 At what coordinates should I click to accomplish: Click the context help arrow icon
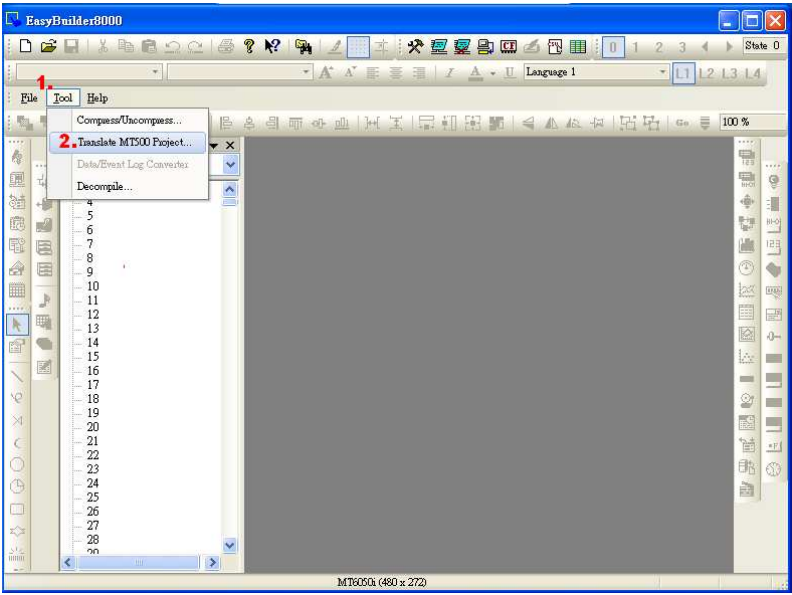[272, 46]
